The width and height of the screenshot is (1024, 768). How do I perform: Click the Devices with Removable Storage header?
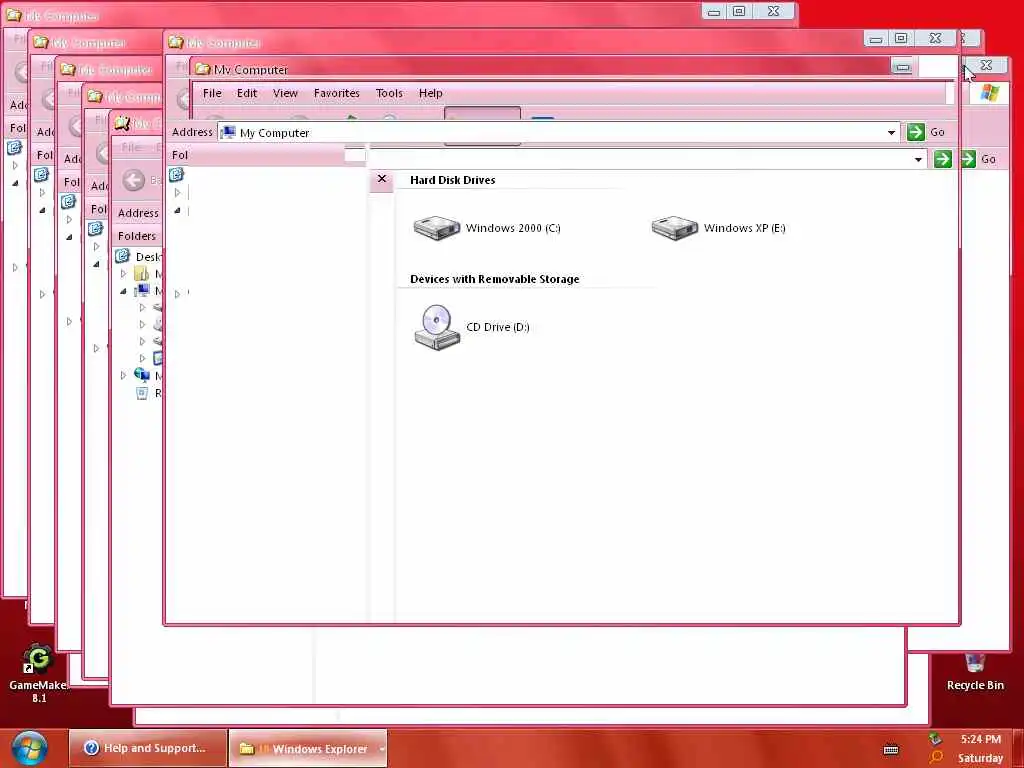point(494,279)
